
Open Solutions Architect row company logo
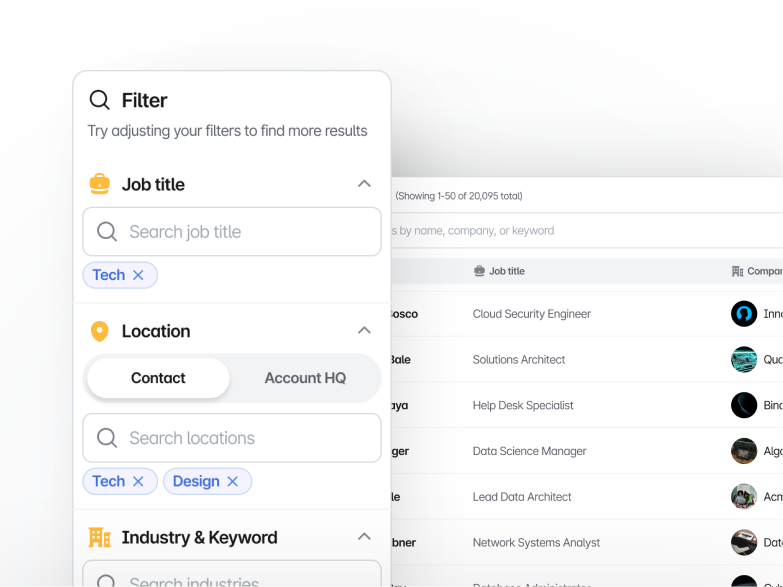pyautogui.click(x=744, y=360)
